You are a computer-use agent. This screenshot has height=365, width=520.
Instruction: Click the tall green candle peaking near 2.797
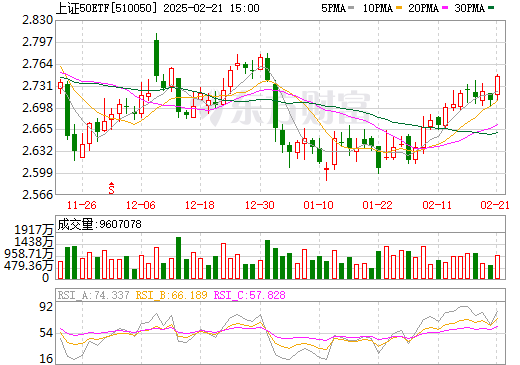coord(156,57)
